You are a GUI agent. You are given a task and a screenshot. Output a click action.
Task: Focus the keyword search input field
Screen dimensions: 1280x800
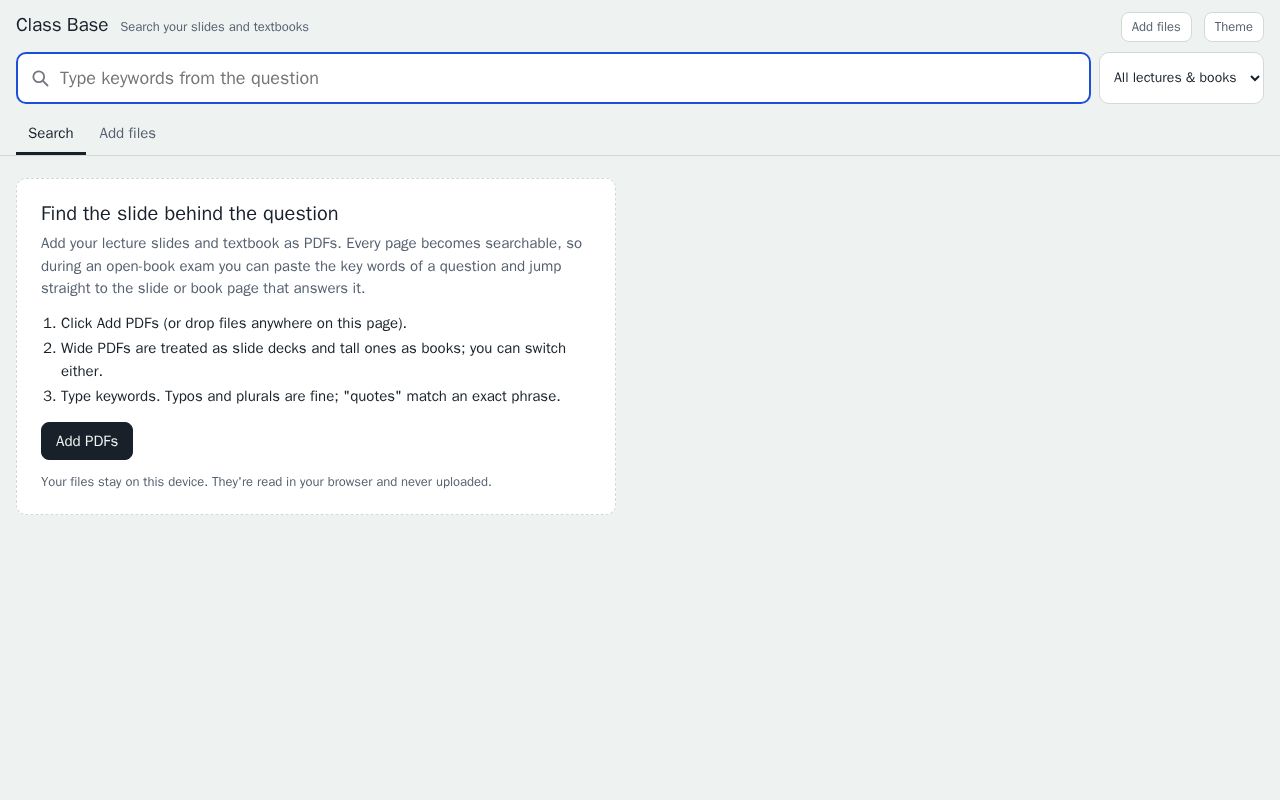tap(553, 78)
